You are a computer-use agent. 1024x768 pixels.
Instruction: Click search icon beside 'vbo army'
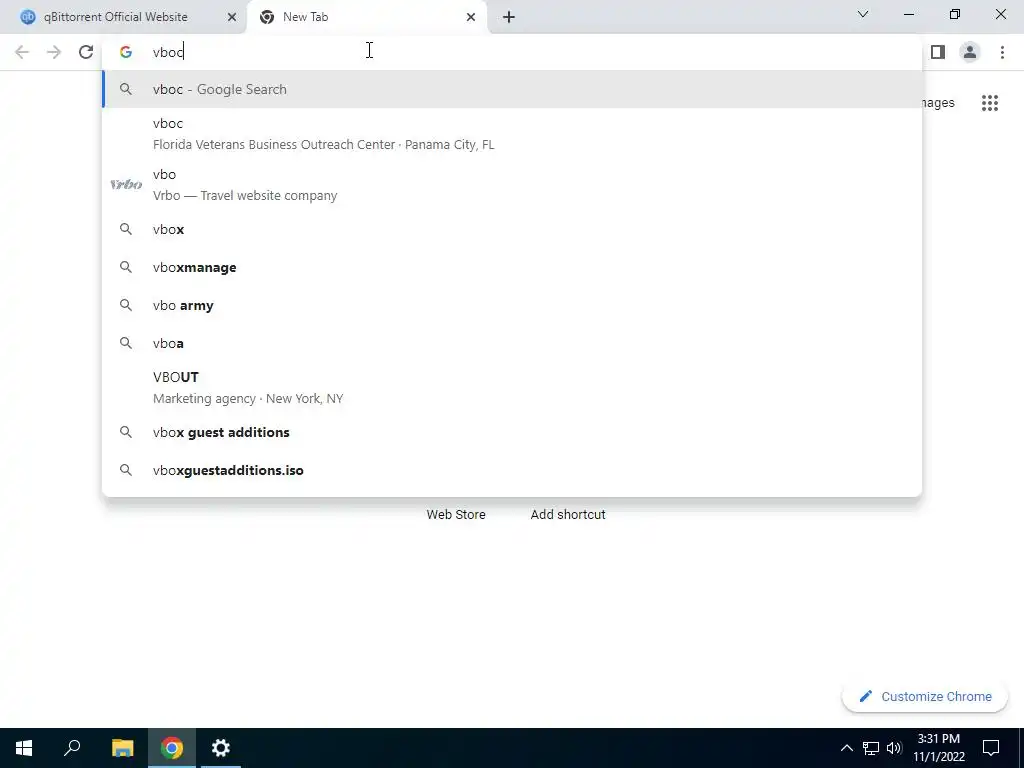coord(126,305)
